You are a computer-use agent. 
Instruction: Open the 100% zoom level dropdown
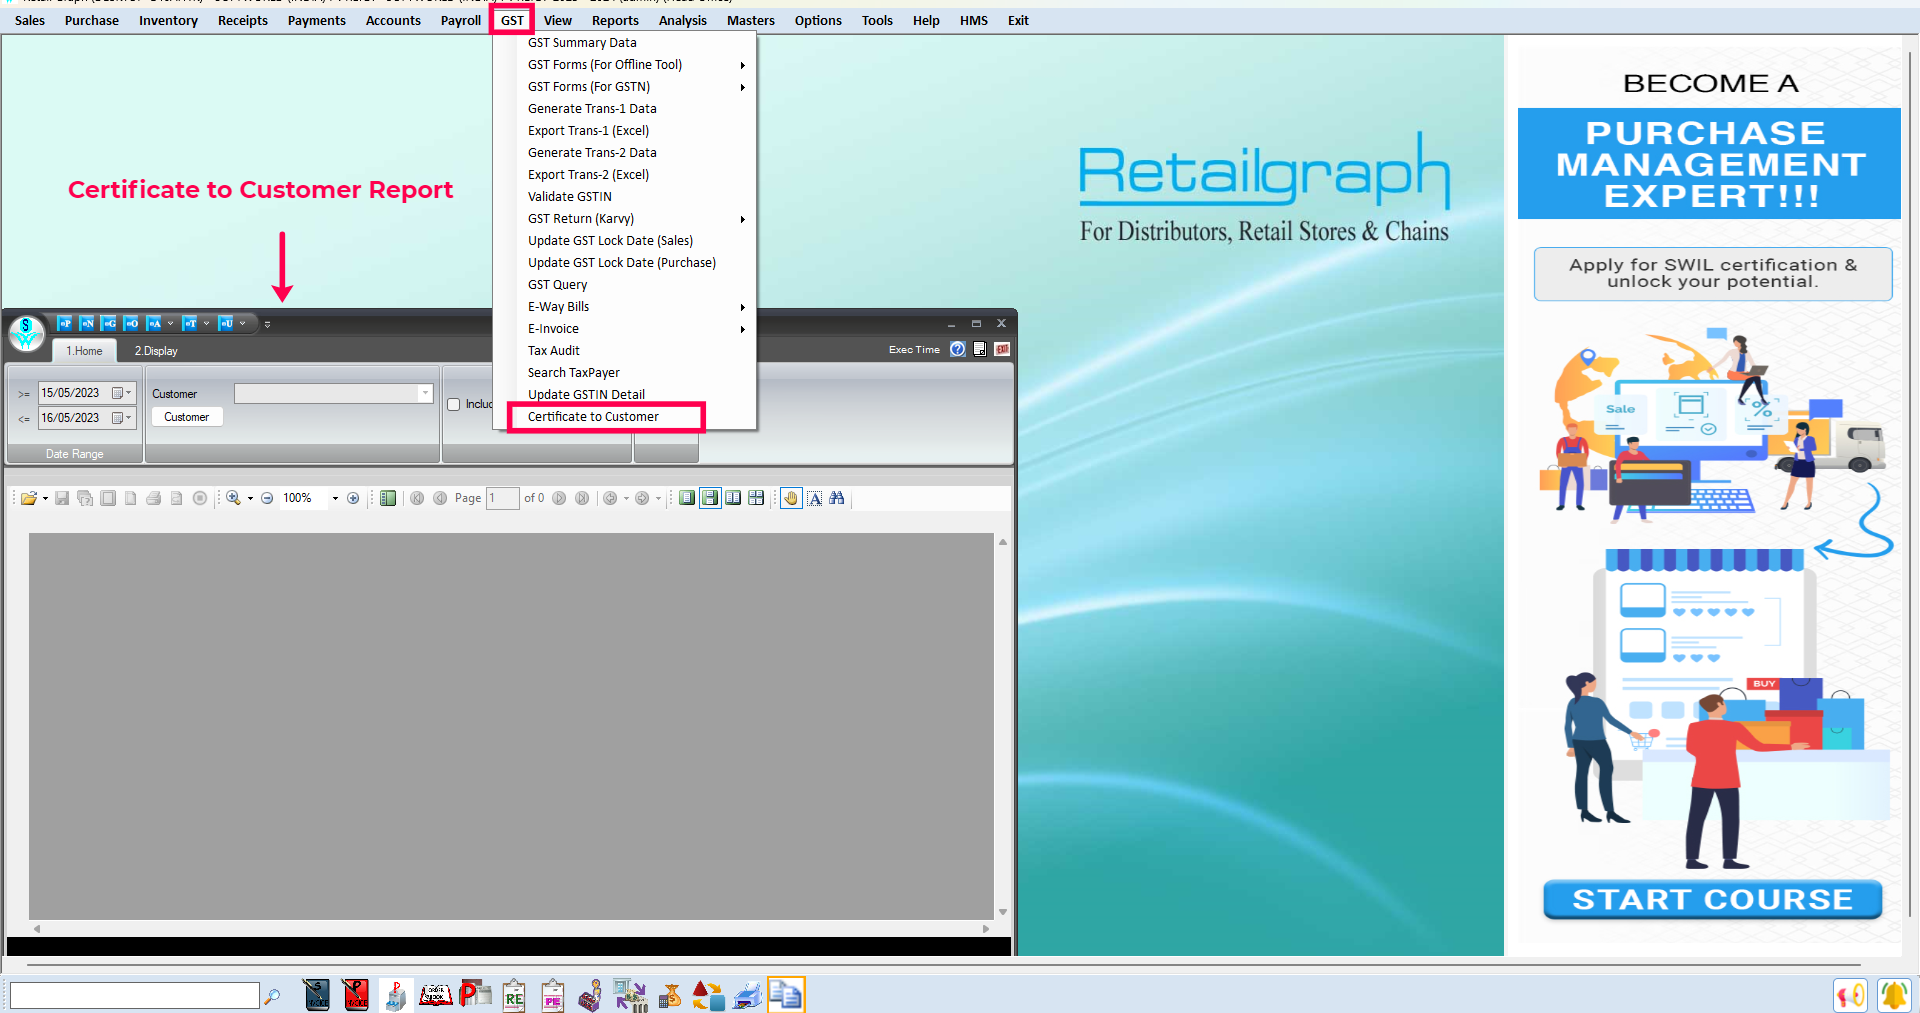[335, 498]
